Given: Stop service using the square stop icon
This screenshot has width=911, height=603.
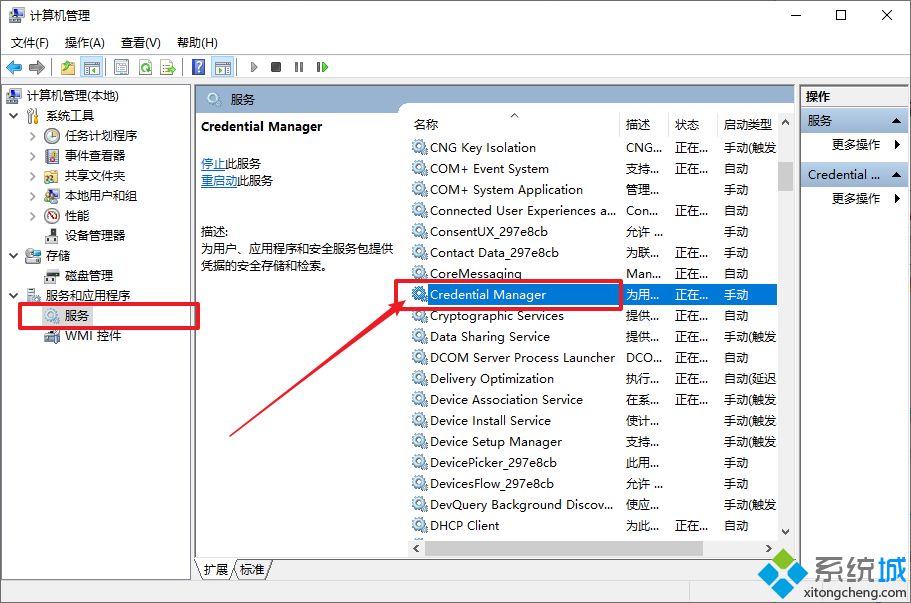Looking at the screenshot, I should pyautogui.click(x=276, y=67).
